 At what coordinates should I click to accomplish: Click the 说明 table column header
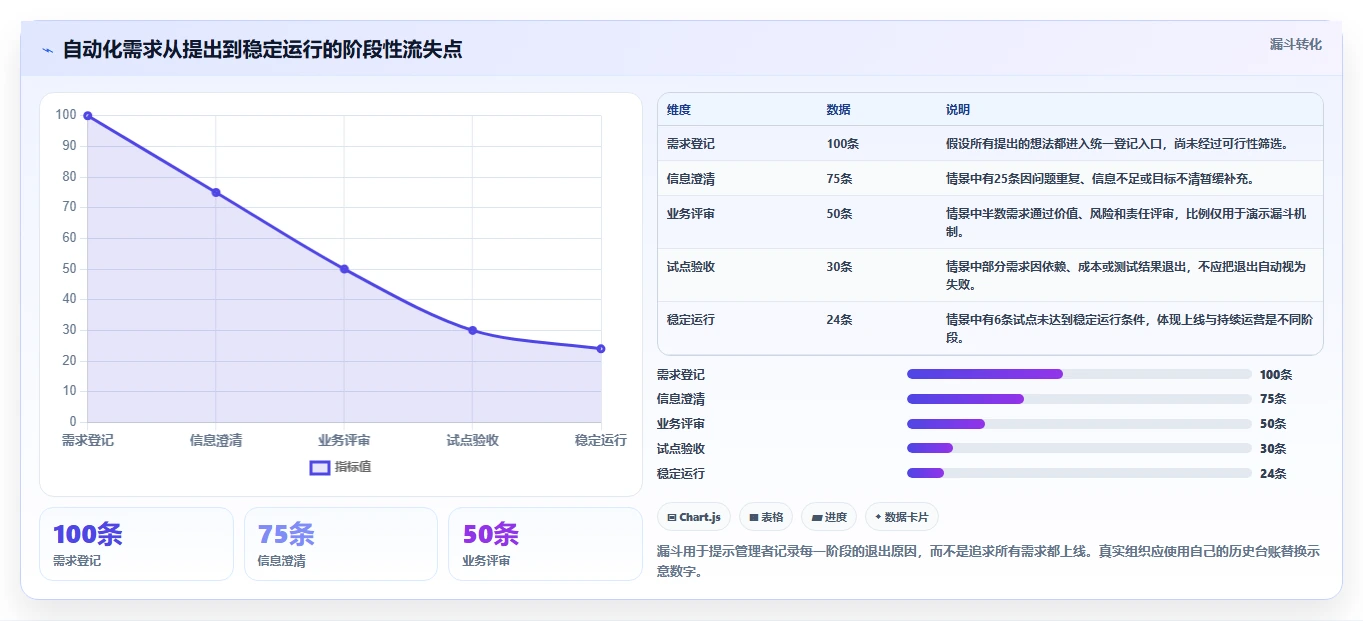tap(958, 110)
